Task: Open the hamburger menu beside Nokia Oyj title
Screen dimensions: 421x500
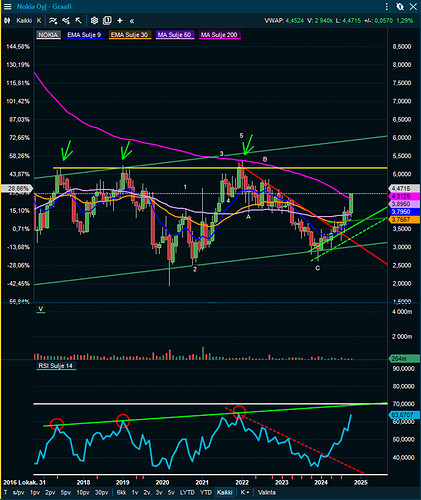Action: coord(7,6)
